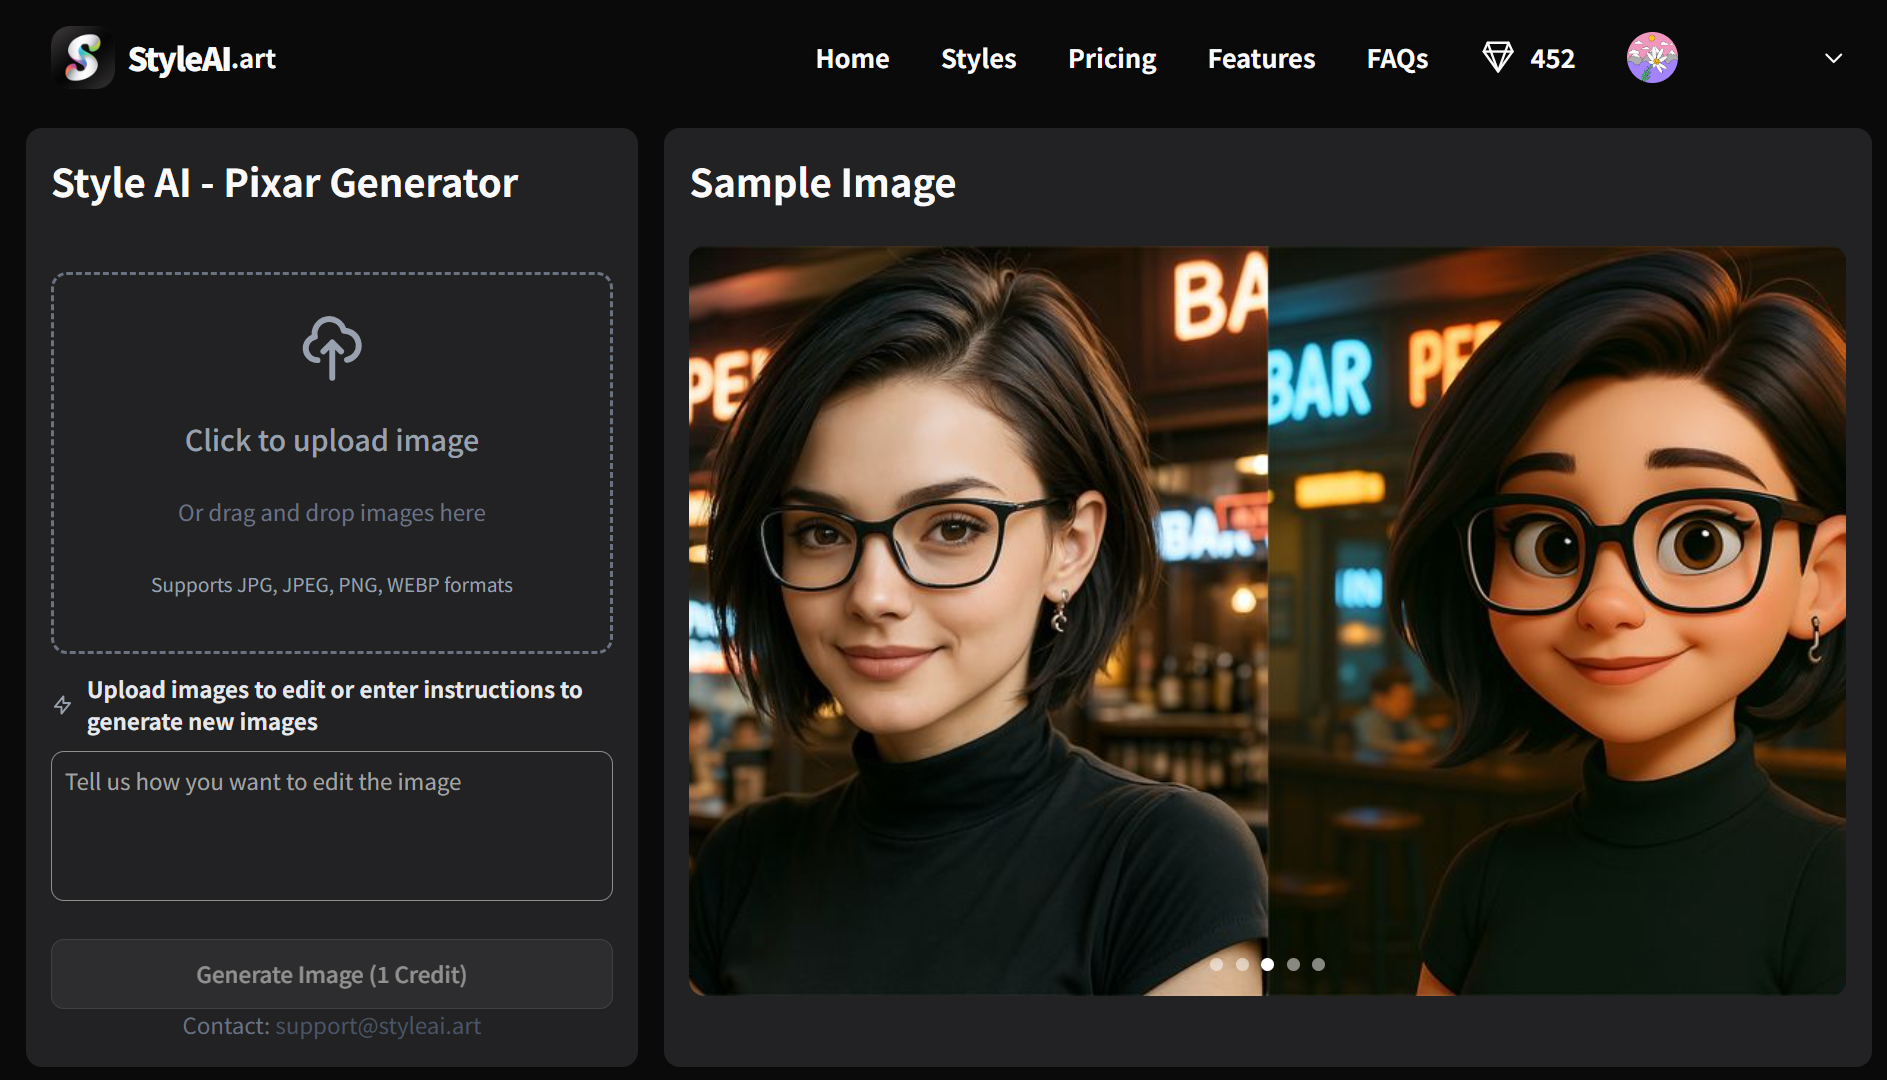Open the user profile avatar
The image size is (1887, 1080).
[1651, 58]
